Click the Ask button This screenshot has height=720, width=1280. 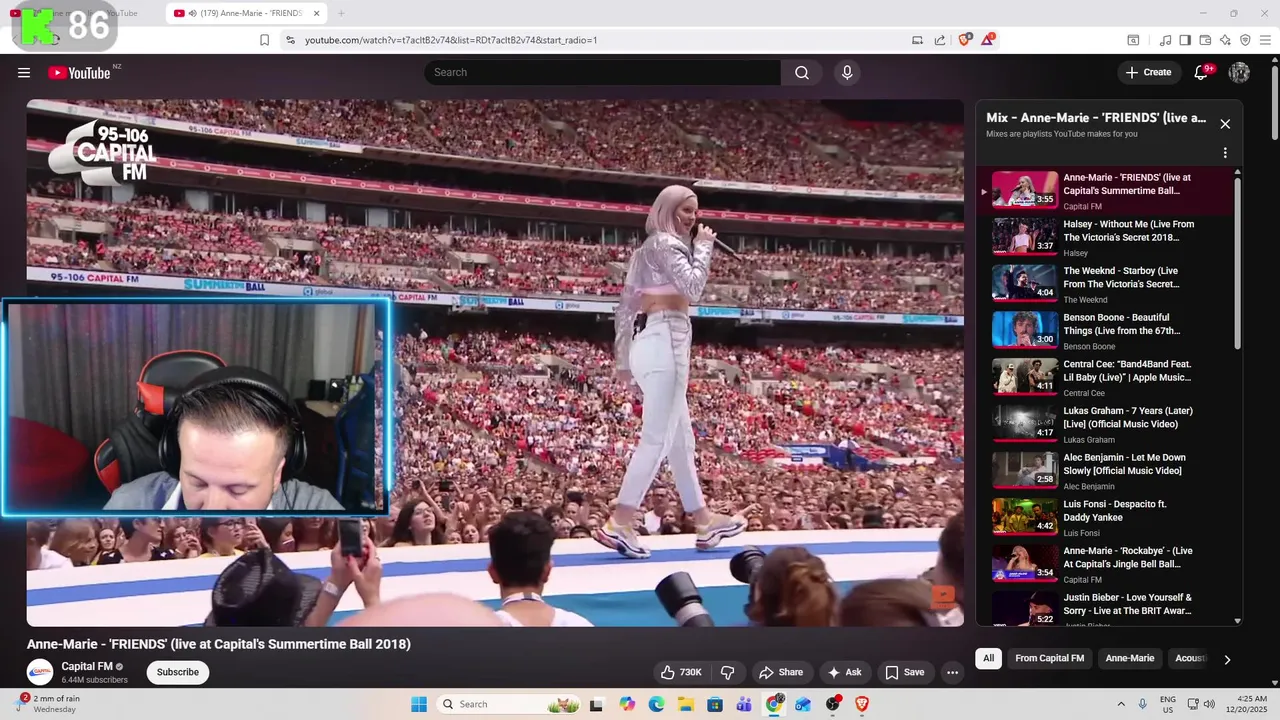(844, 672)
